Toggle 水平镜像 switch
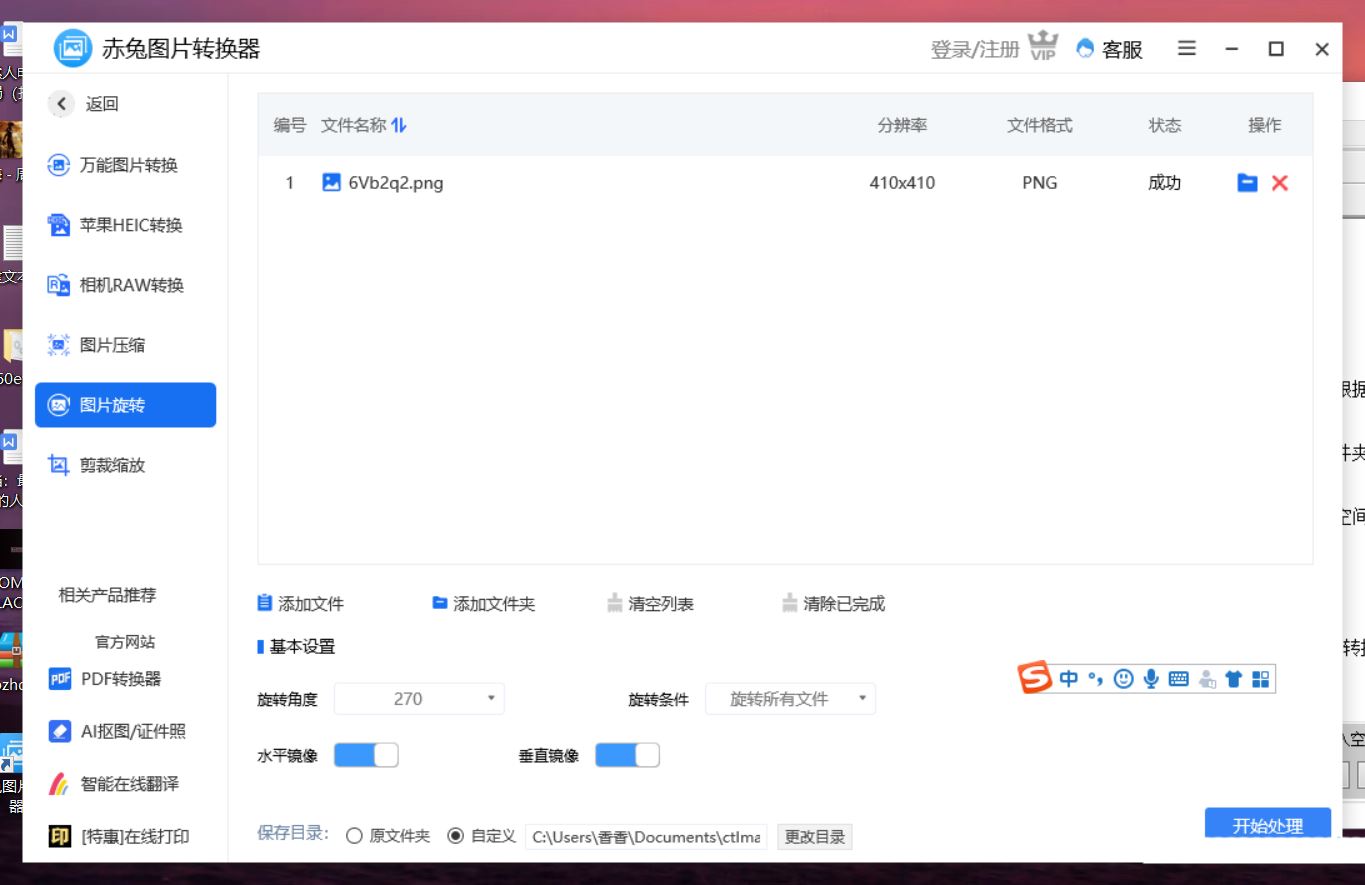 click(366, 755)
